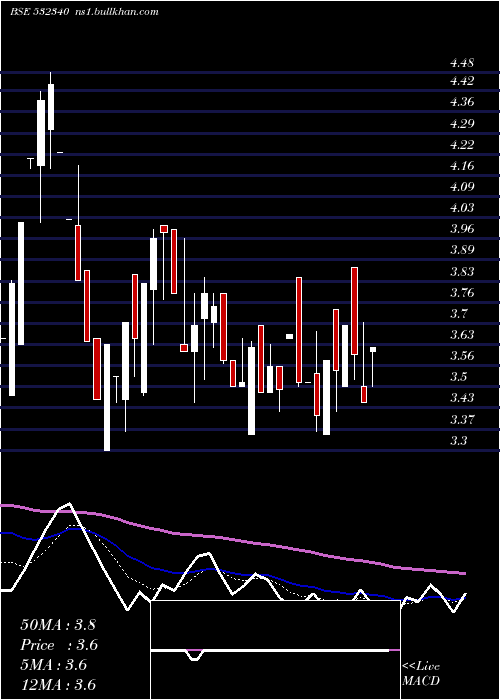Screen dimensions: 500x700
Task: Click the '50MA : 3.8' readout
Action: [58, 625]
